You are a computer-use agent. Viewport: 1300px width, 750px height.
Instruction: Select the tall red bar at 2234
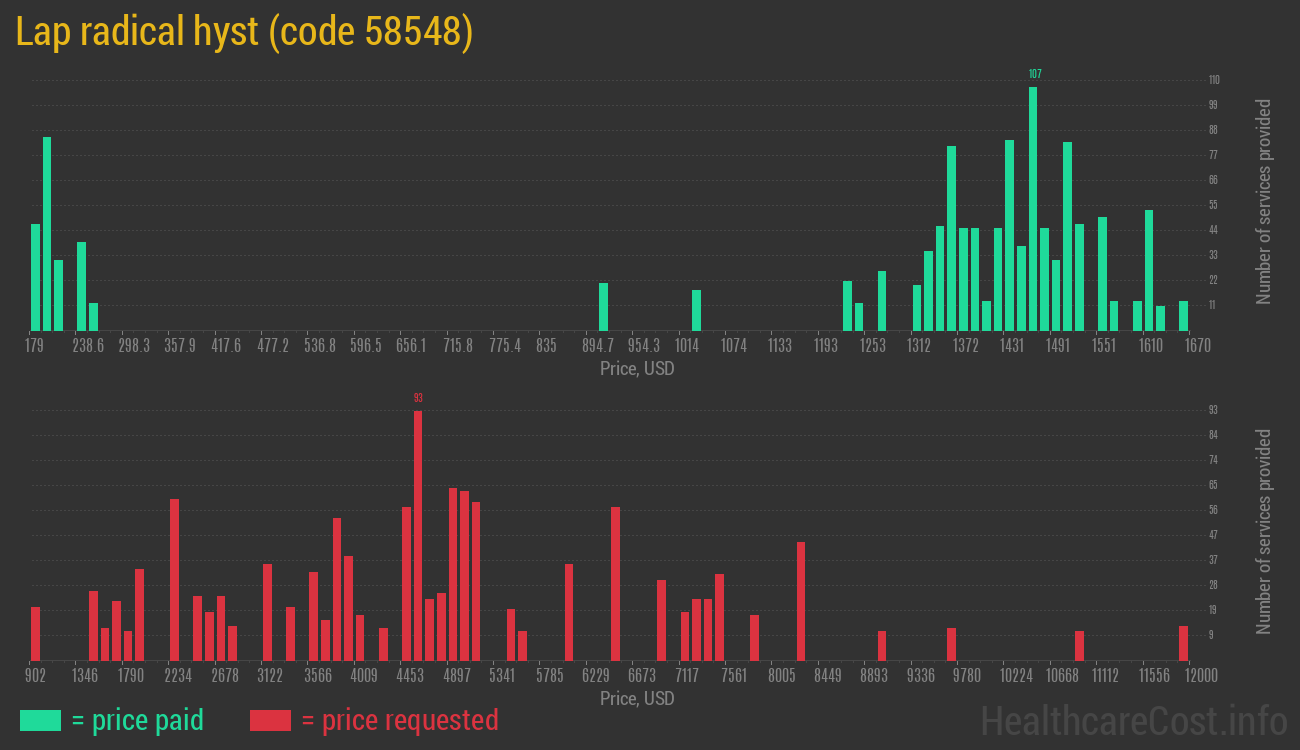pyautogui.click(x=174, y=579)
